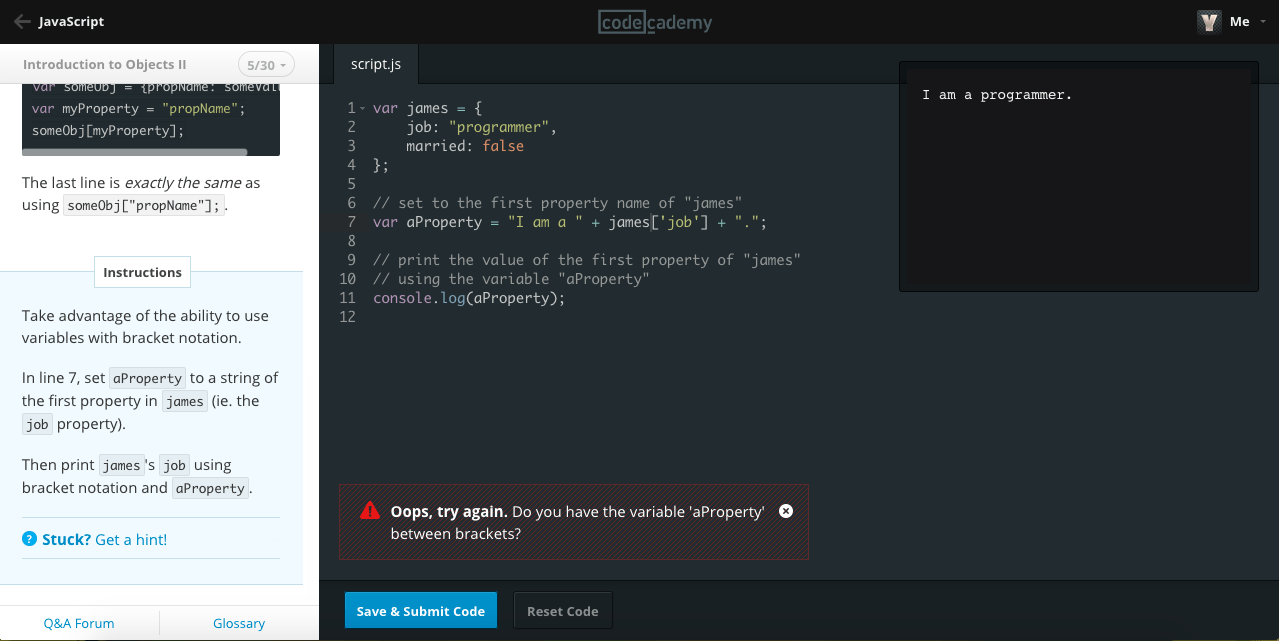
Task: Dismiss the 'Oops, try again' error message
Action: [786, 510]
